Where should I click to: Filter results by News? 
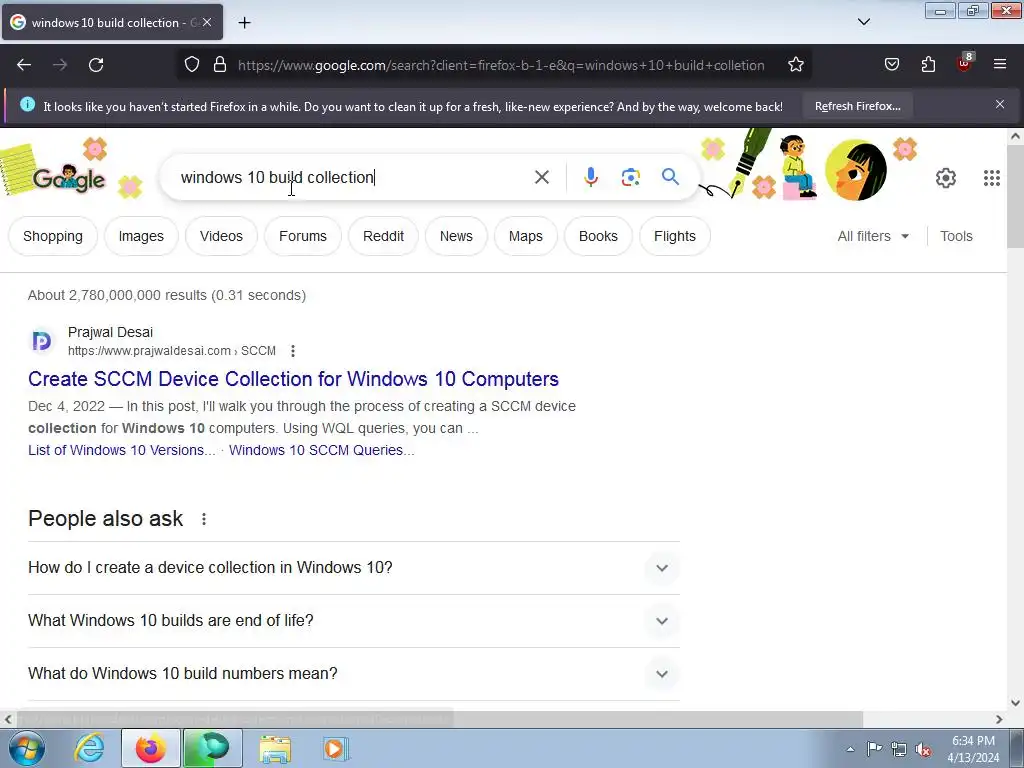tap(456, 236)
